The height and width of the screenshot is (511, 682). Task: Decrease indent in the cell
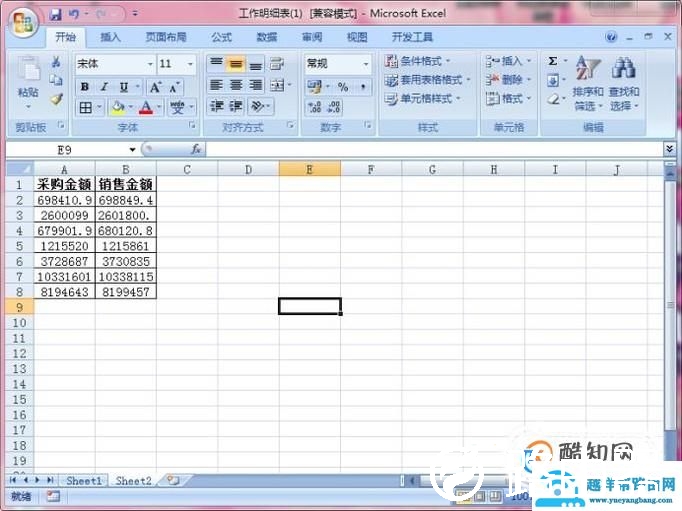[x=216, y=106]
